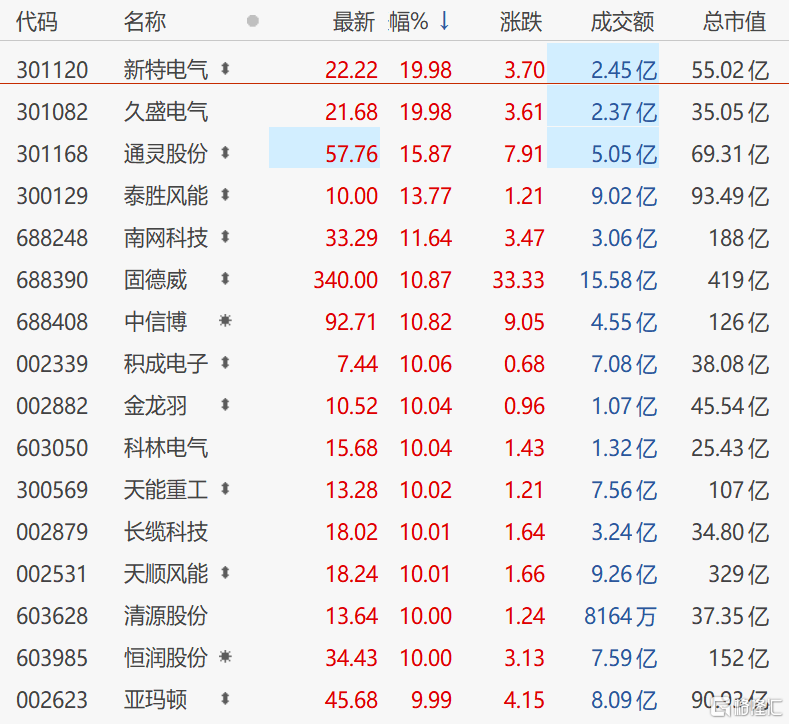Click sort arrow beside 幅% header
This screenshot has height=724, width=789.
[x=444, y=21]
